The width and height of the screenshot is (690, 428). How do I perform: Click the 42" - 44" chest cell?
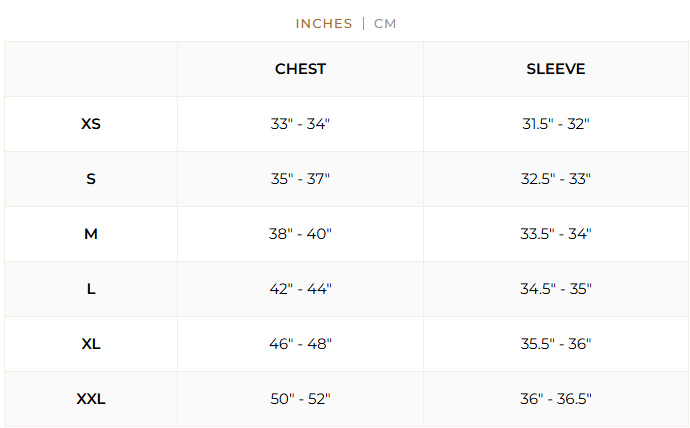[x=300, y=289]
